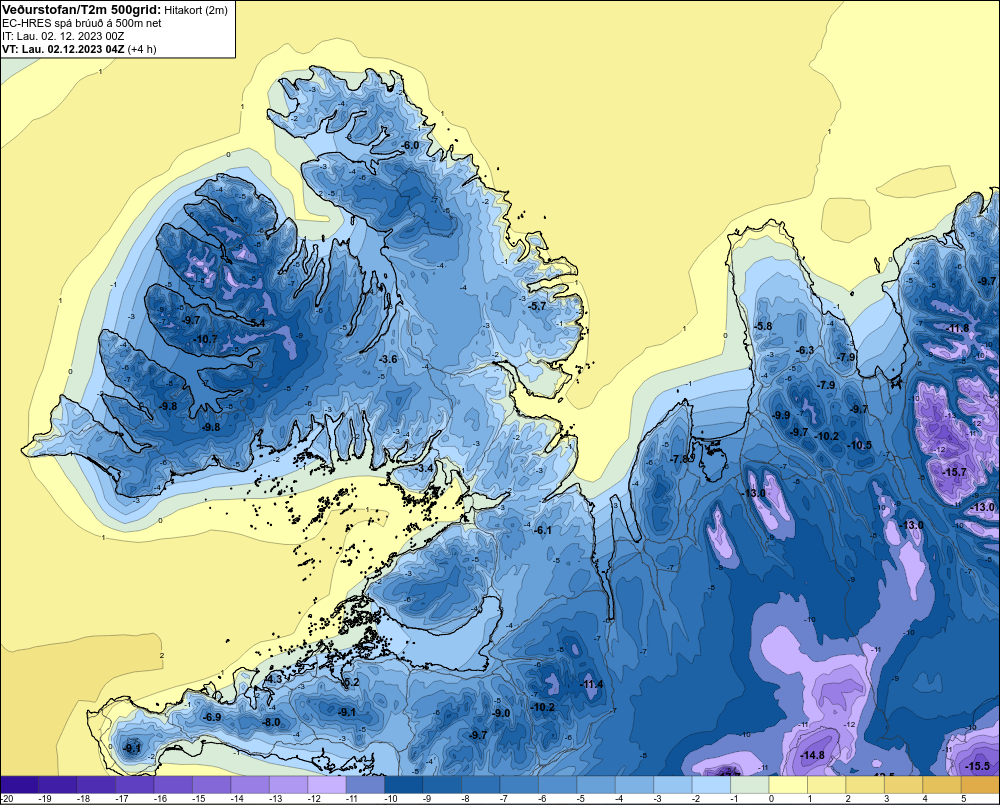
Task: Click the -3.6 temperature label
Action: [388, 359]
